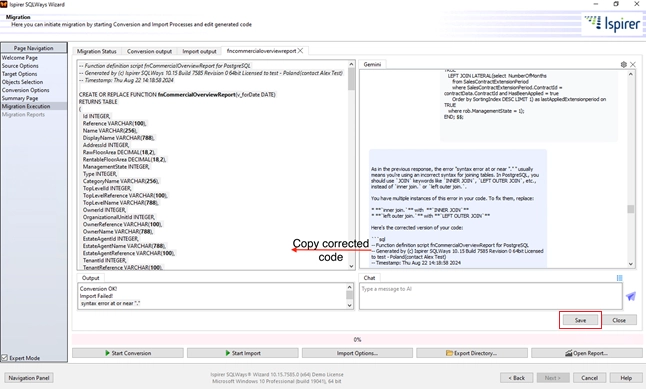Go to previous page with Back
This screenshot has height=391, width=646.
[517, 378]
